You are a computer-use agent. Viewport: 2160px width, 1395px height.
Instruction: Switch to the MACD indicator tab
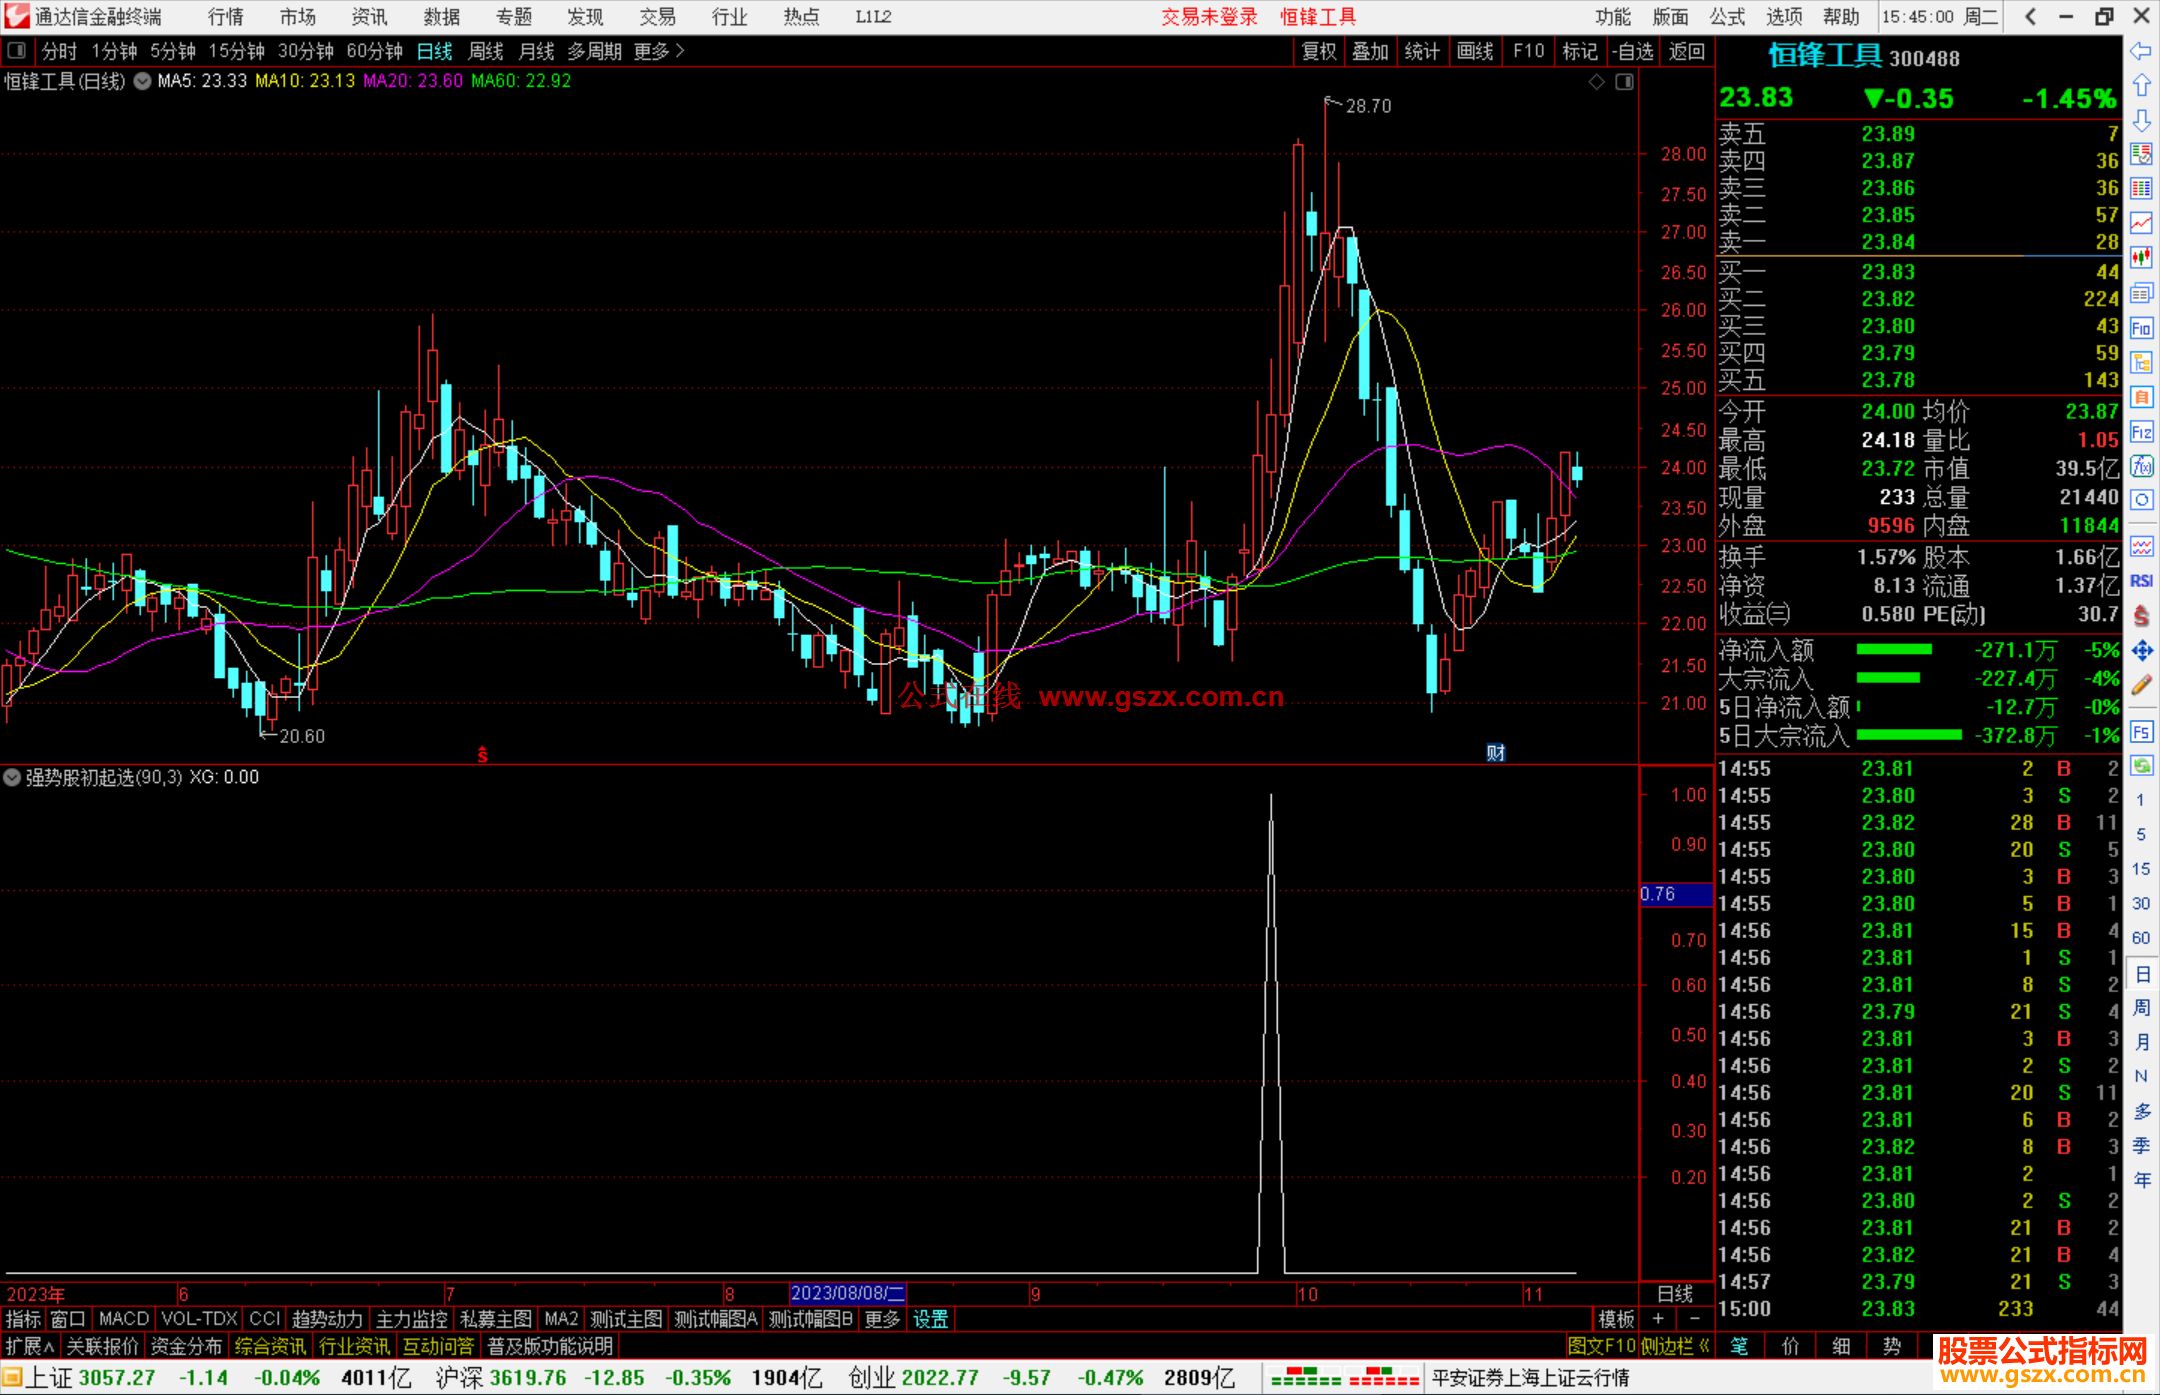click(x=123, y=1319)
